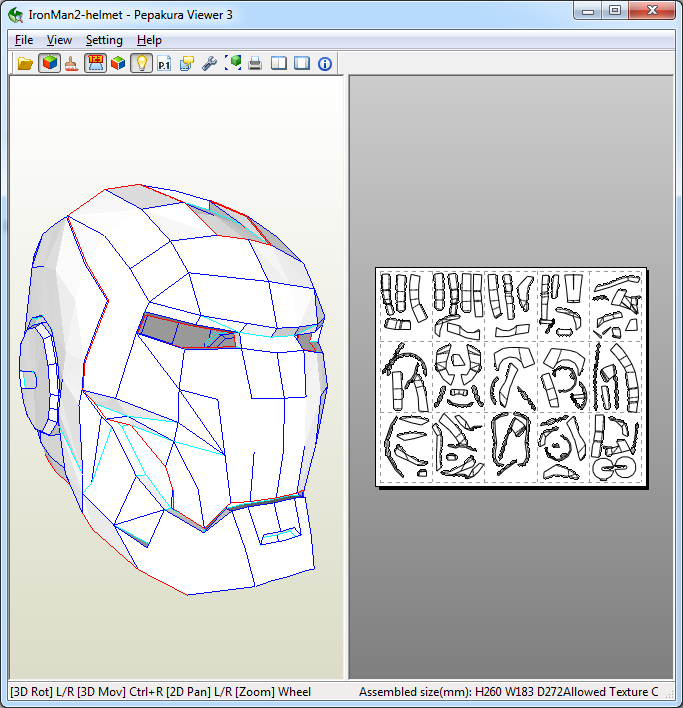This screenshot has width=683, height=708.
Task: Click the 2D pattern sheet thumbnail
Action: (511, 377)
